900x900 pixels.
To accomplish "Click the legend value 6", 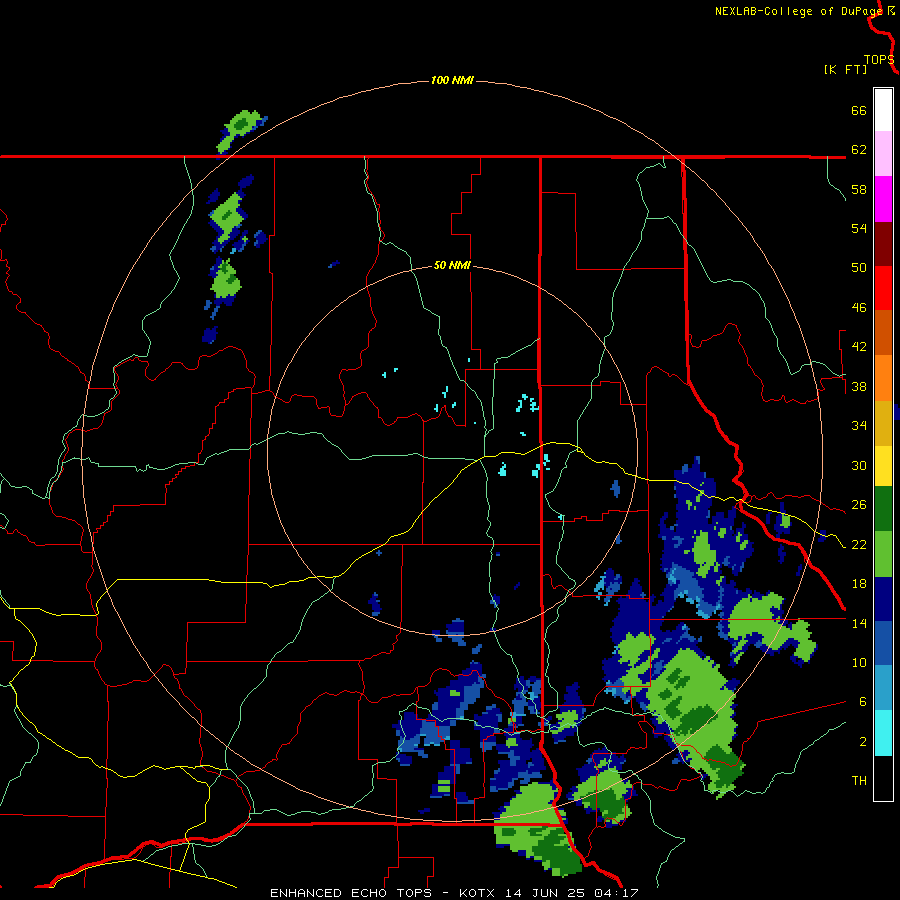I will point(862,702).
